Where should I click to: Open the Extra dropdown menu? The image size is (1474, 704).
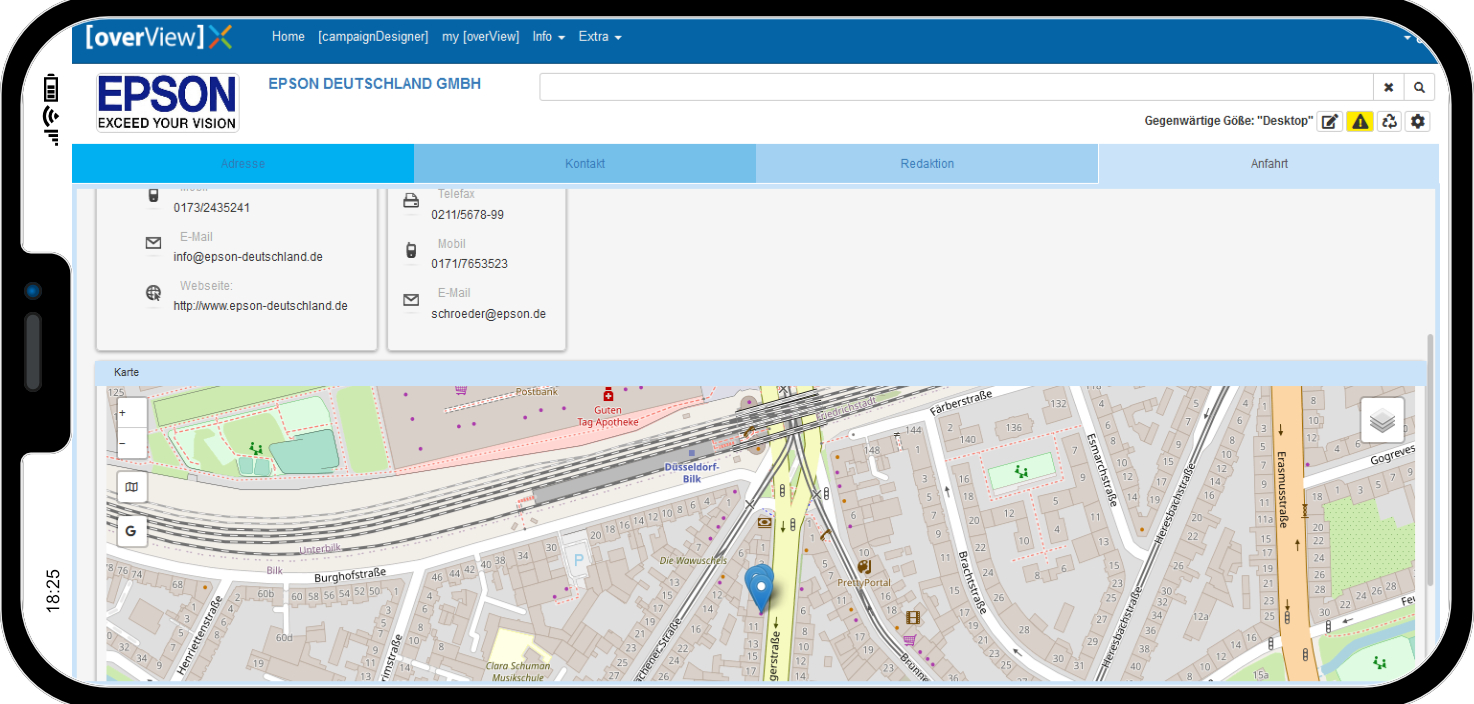pos(600,36)
